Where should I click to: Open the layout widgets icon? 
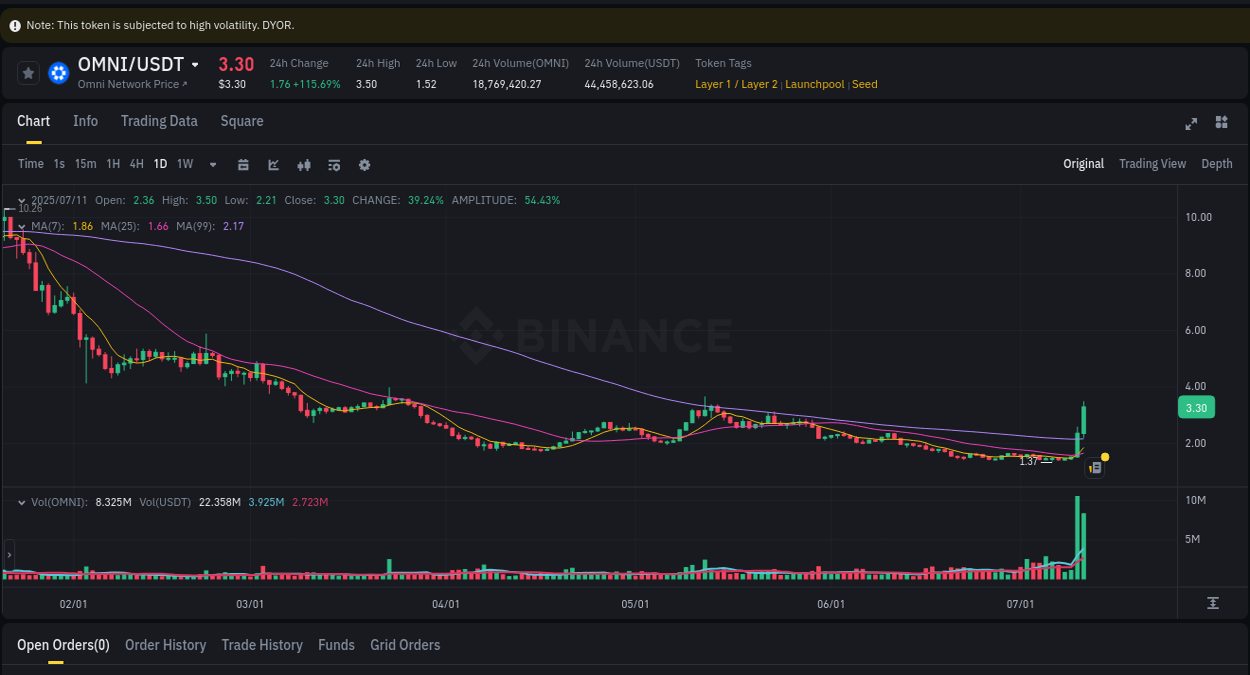(1221, 123)
